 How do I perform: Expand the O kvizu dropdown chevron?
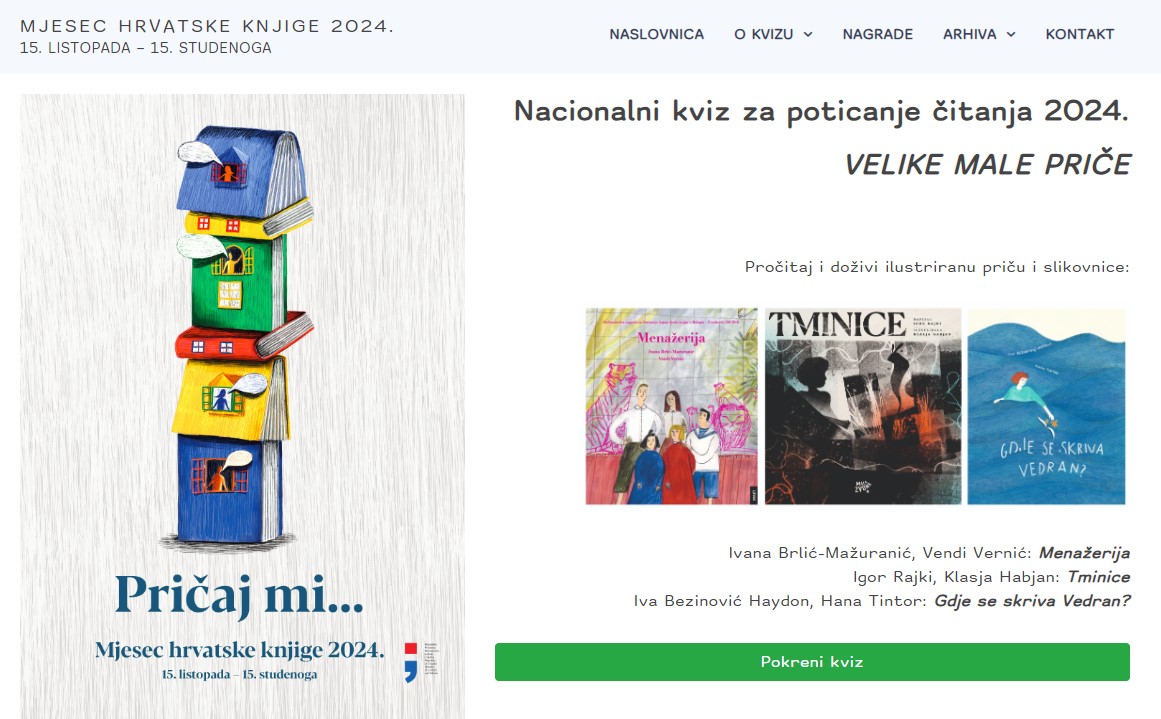click(x=808, y=34)
